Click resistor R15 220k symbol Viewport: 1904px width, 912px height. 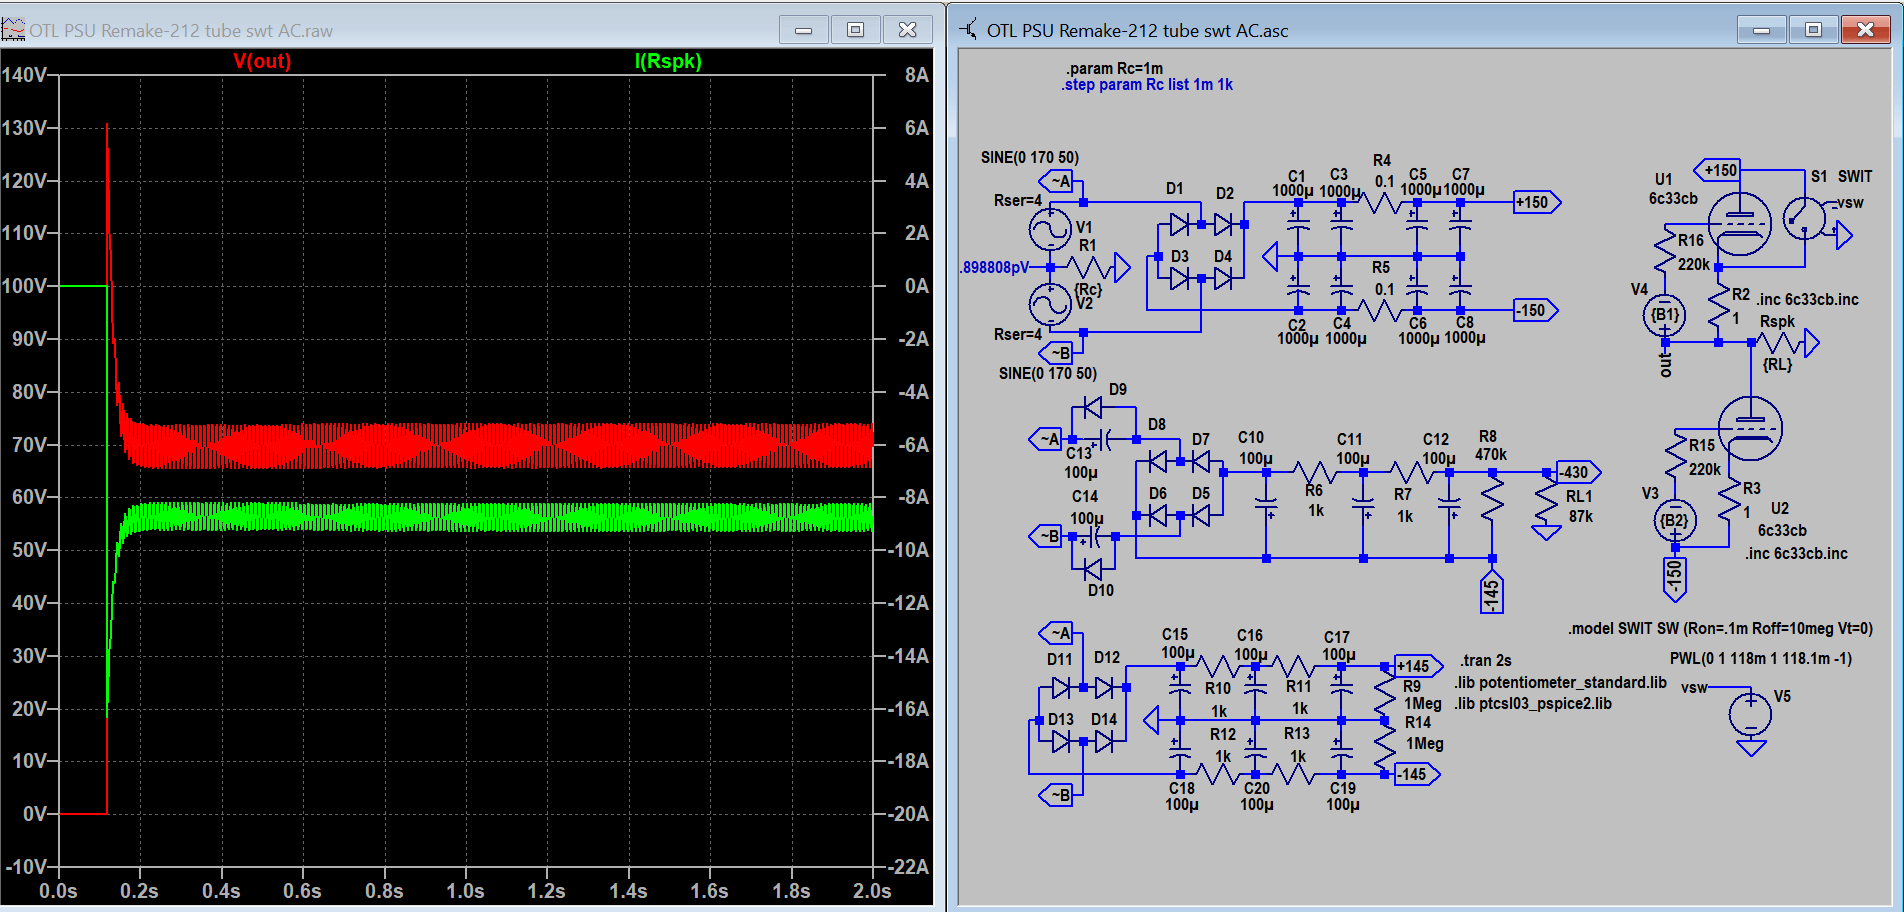pos(1675,455)
